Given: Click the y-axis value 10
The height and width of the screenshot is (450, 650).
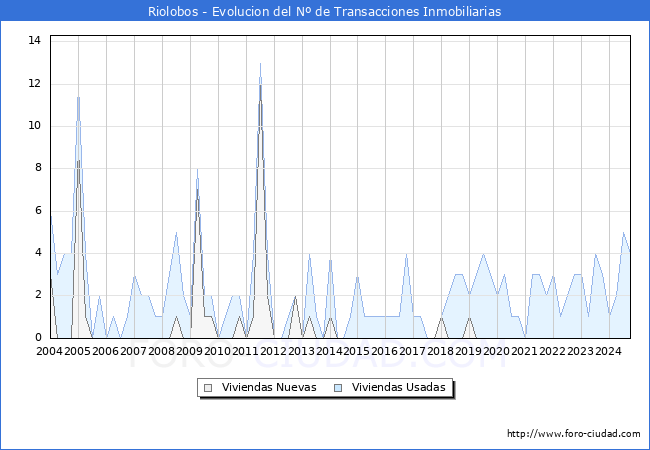Looking at the screenshot, I should pos(35,126).
